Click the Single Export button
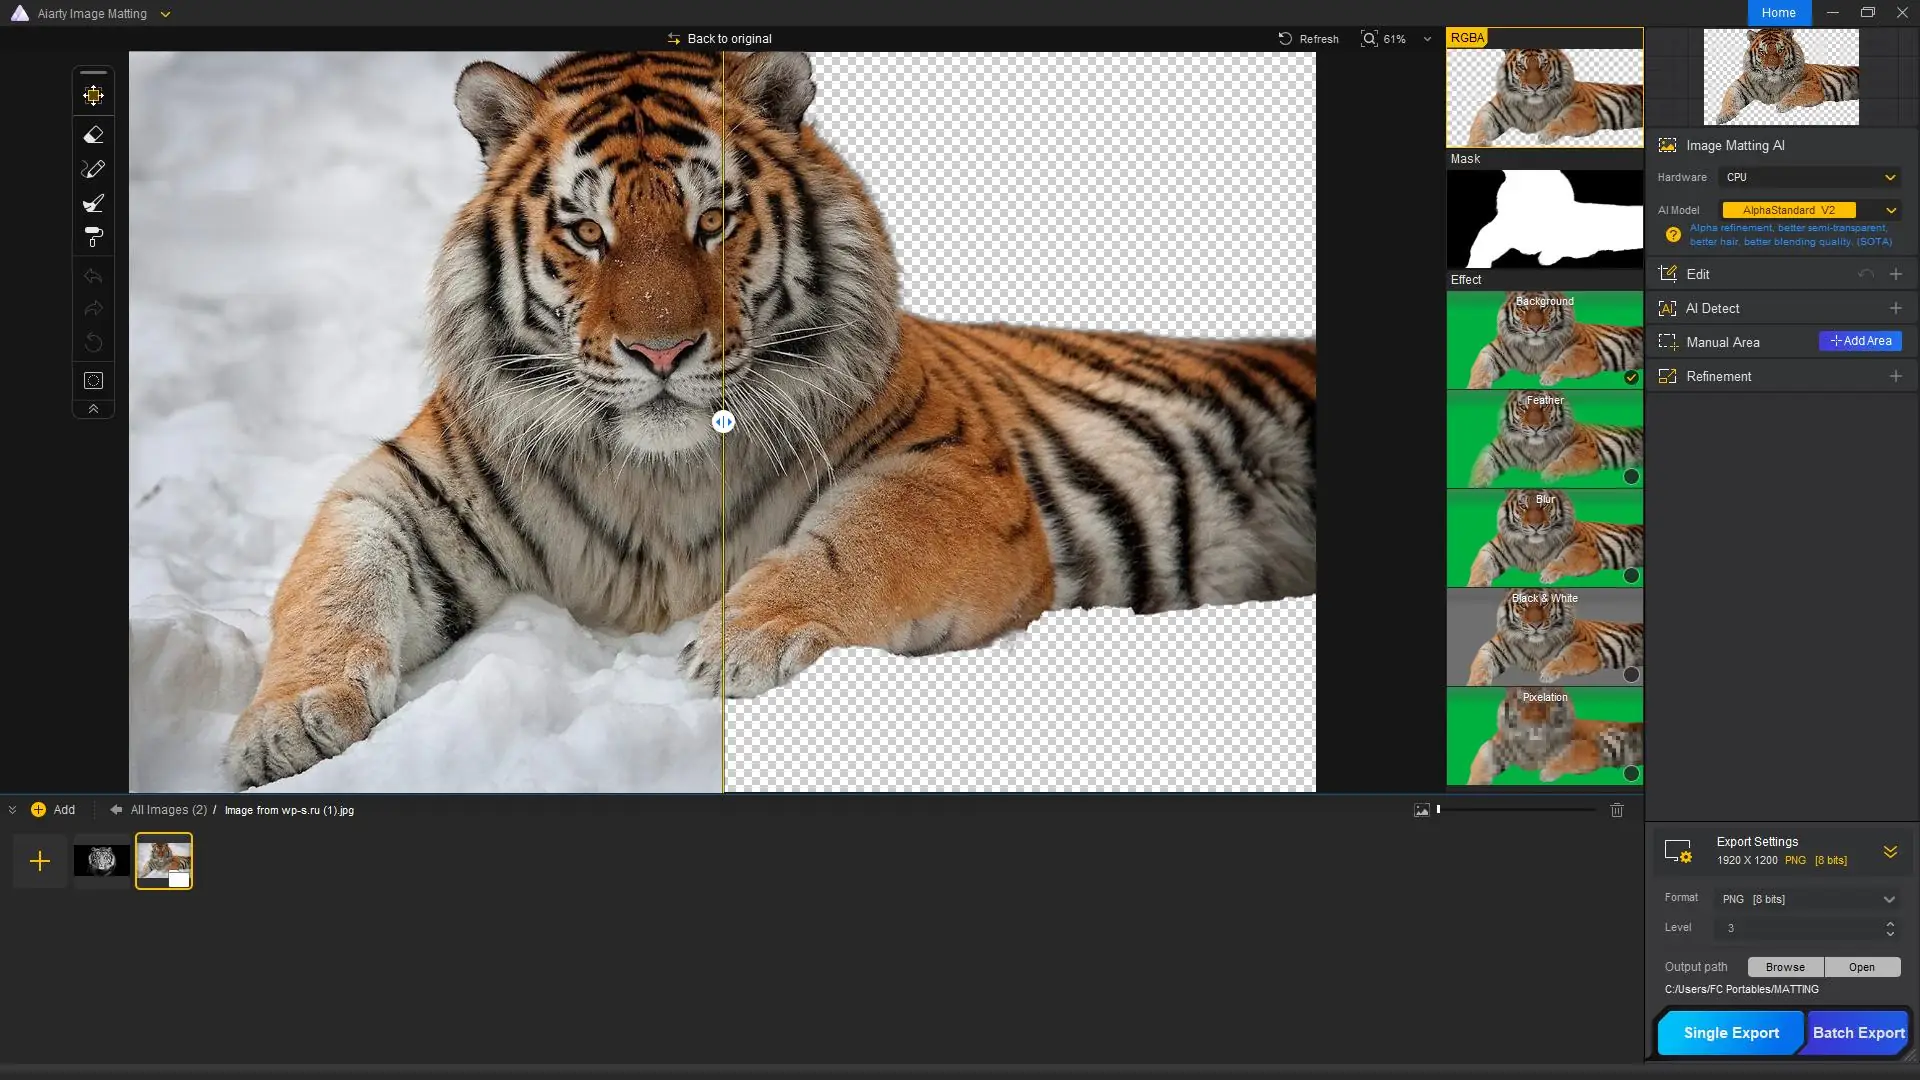 (1730, 1033)
